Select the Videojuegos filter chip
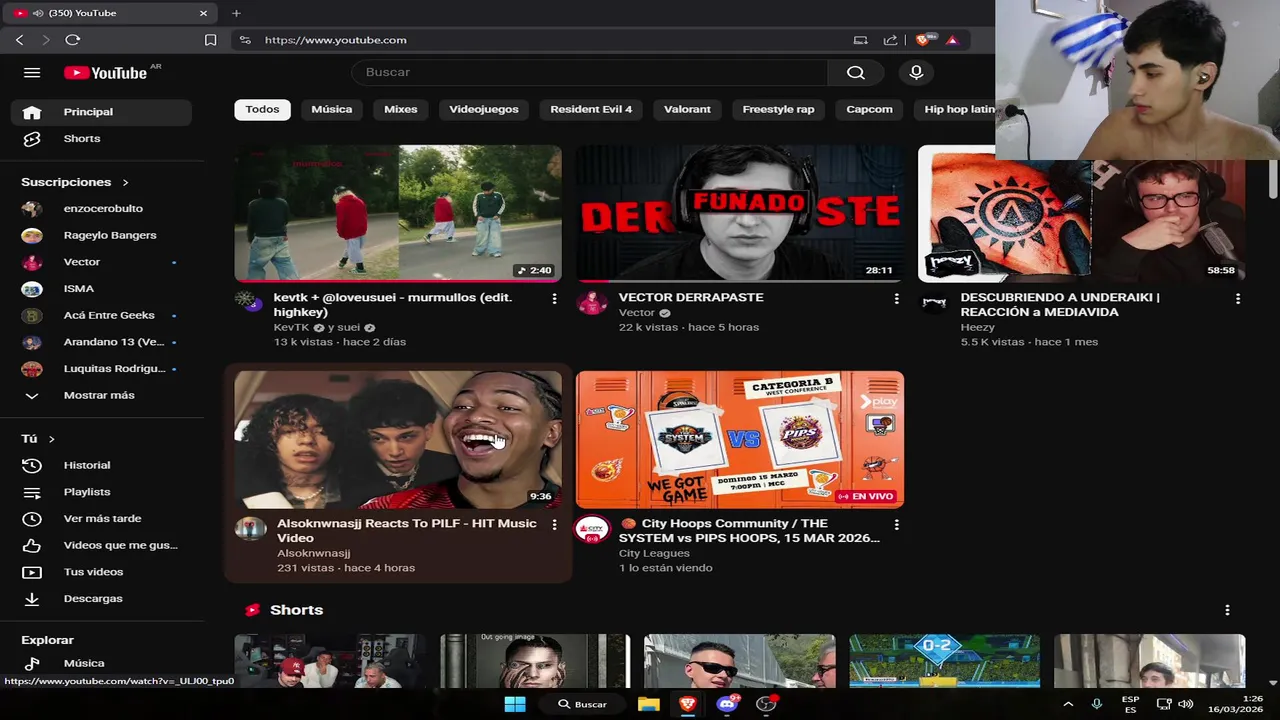This screenshot has width=1280, height=720. click(484, 109)
